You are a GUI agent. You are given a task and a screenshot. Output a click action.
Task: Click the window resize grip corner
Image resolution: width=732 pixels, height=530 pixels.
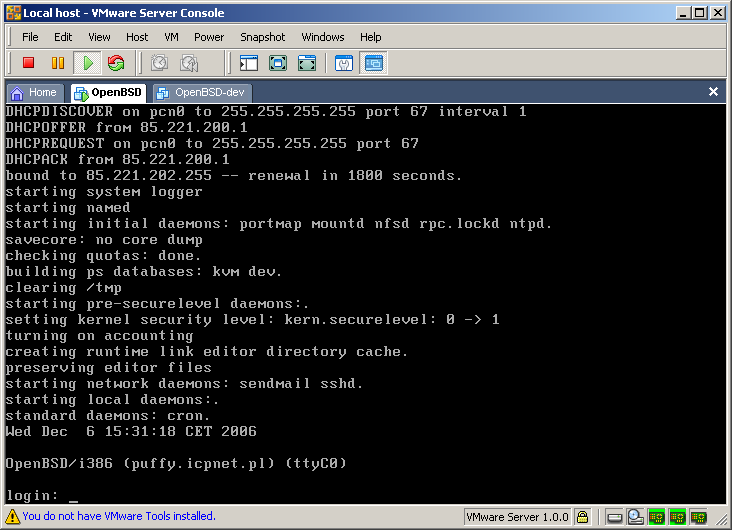tap(723, 520)
